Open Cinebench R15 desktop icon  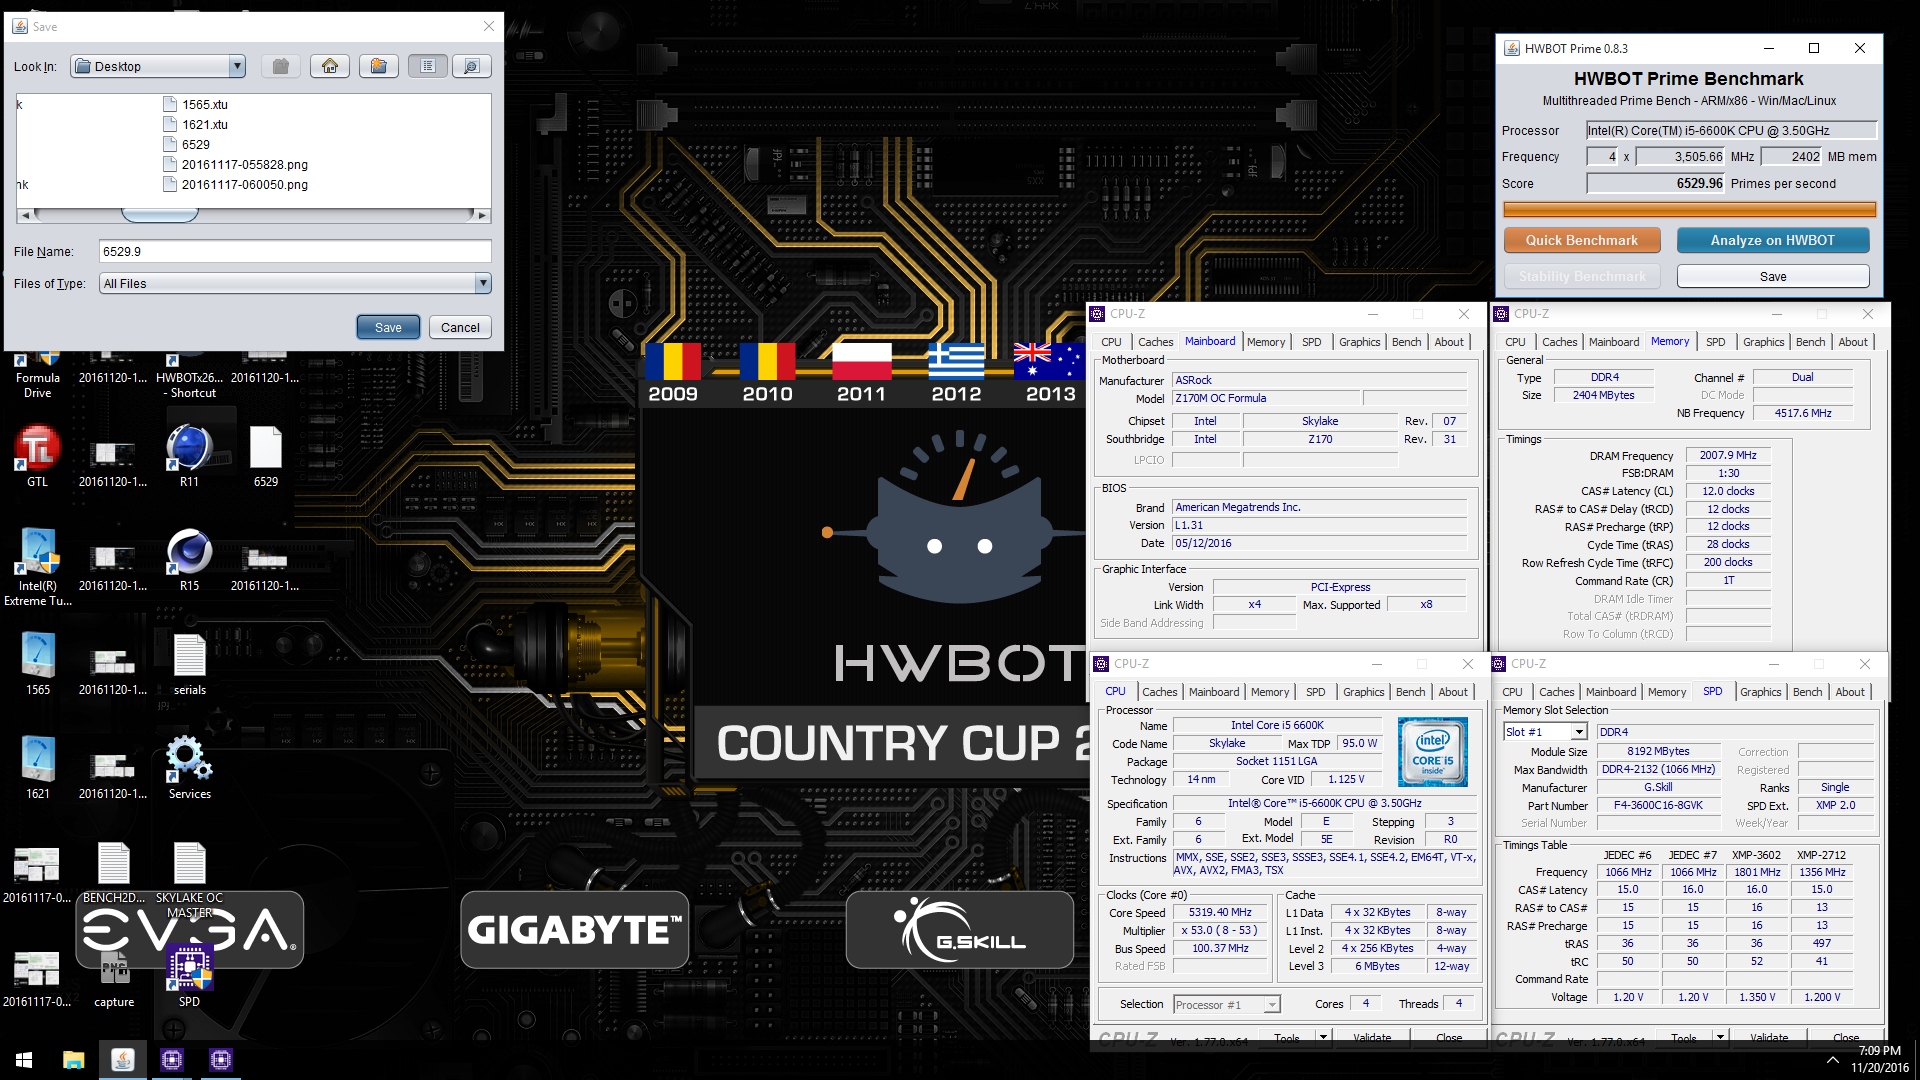tap(190, 560)
